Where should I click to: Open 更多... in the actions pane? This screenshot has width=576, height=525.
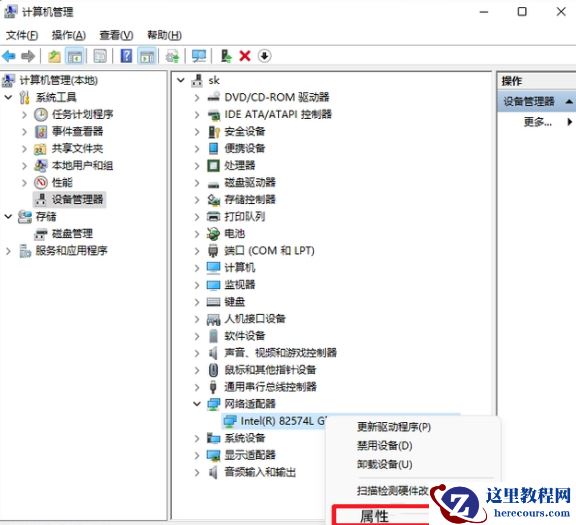pyautogui.click(x=537, y=122)
